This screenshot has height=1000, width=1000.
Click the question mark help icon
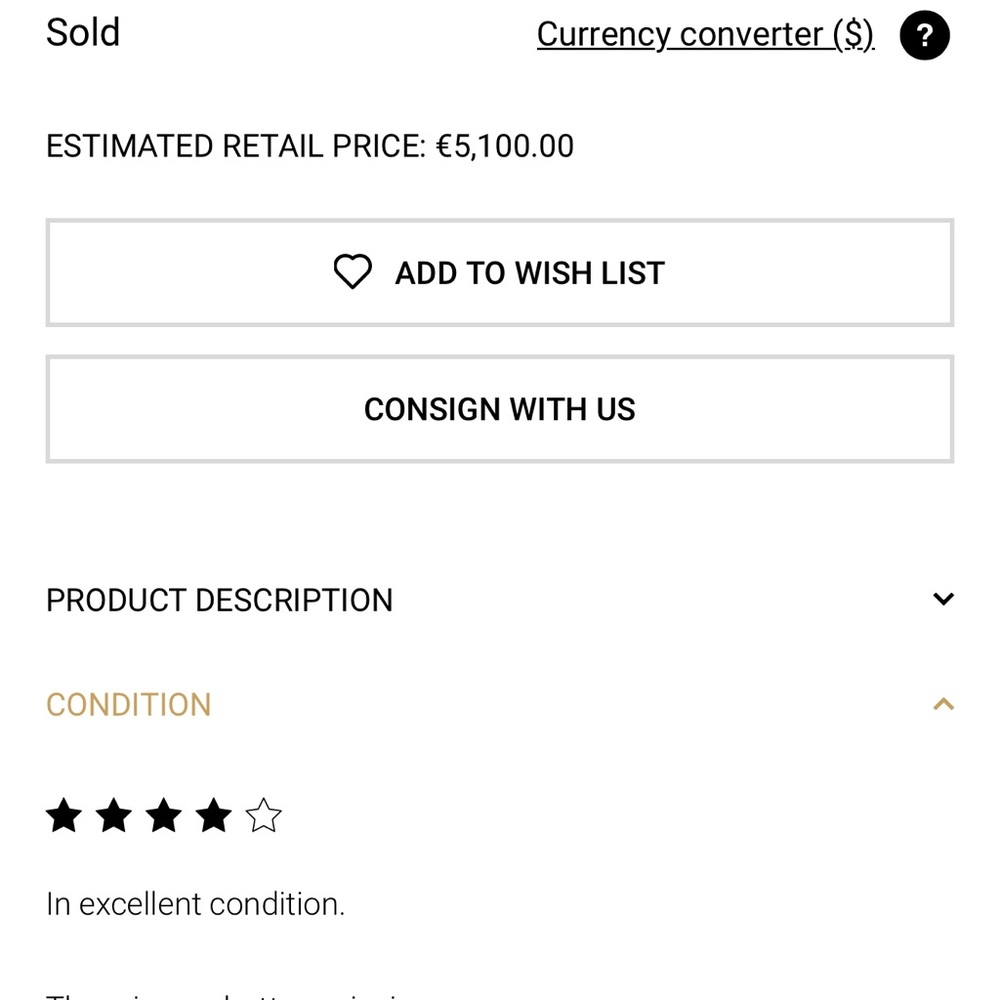(924, 36)
